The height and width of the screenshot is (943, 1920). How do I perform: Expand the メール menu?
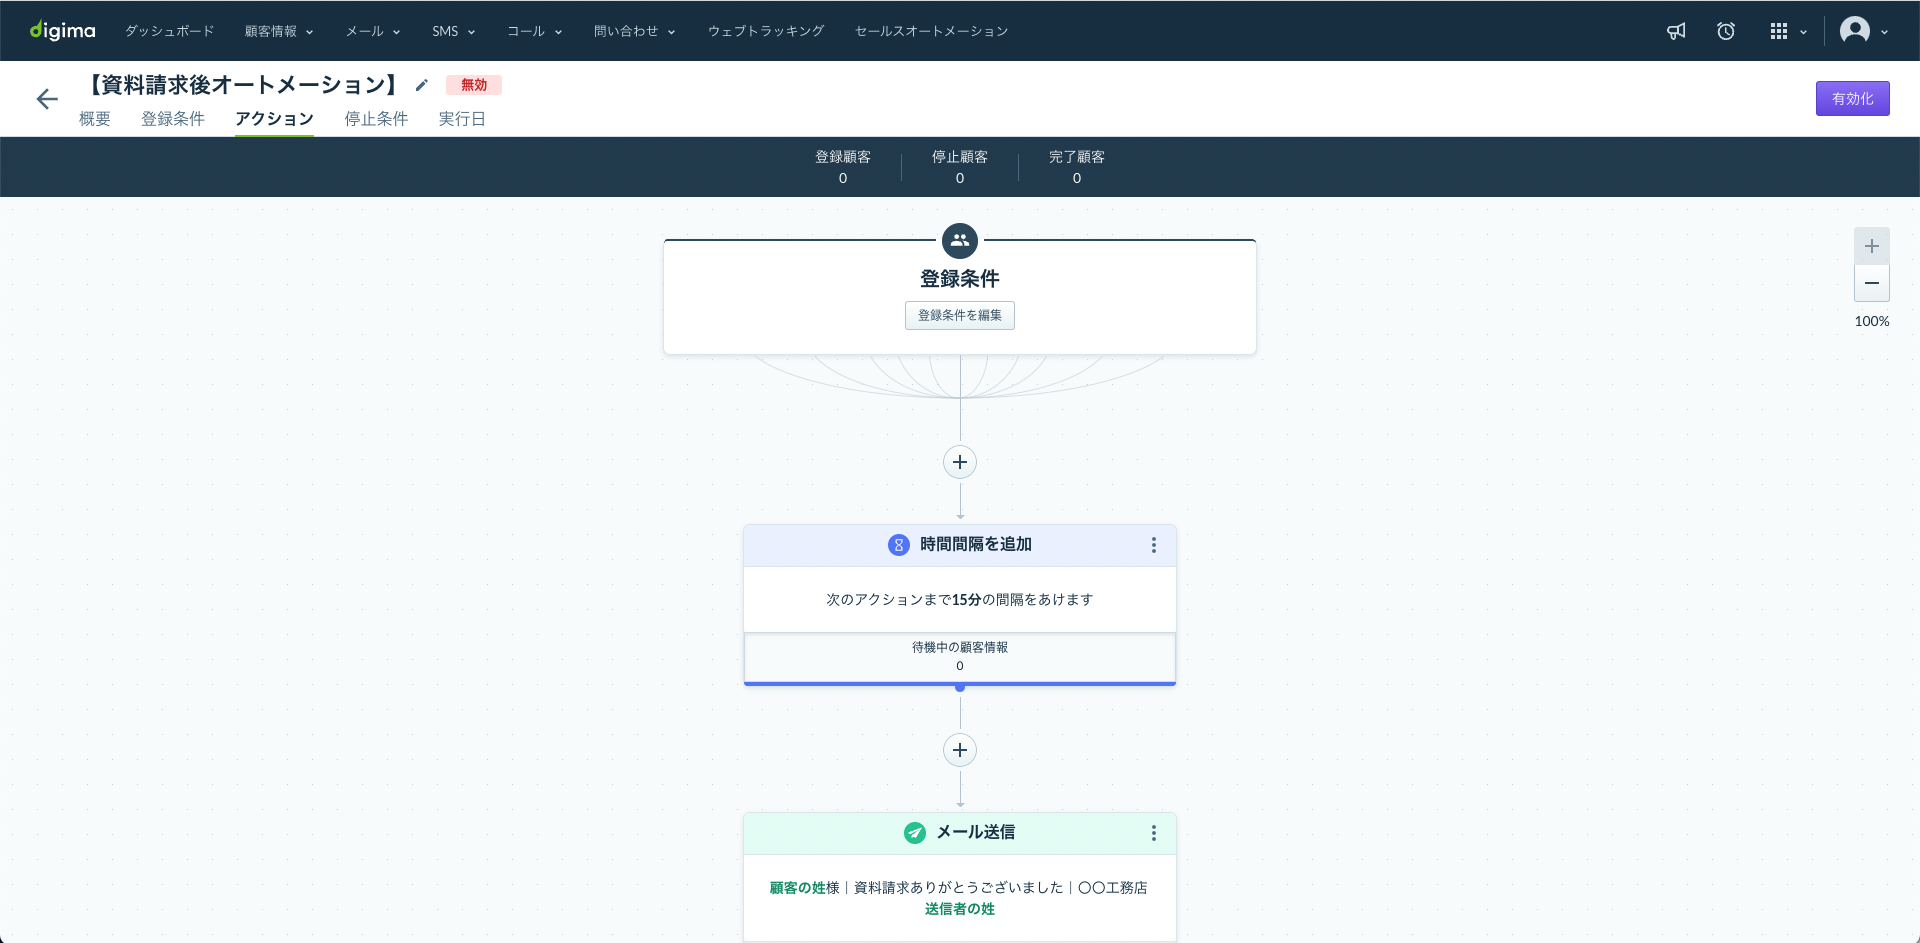[x=373, y=31]
